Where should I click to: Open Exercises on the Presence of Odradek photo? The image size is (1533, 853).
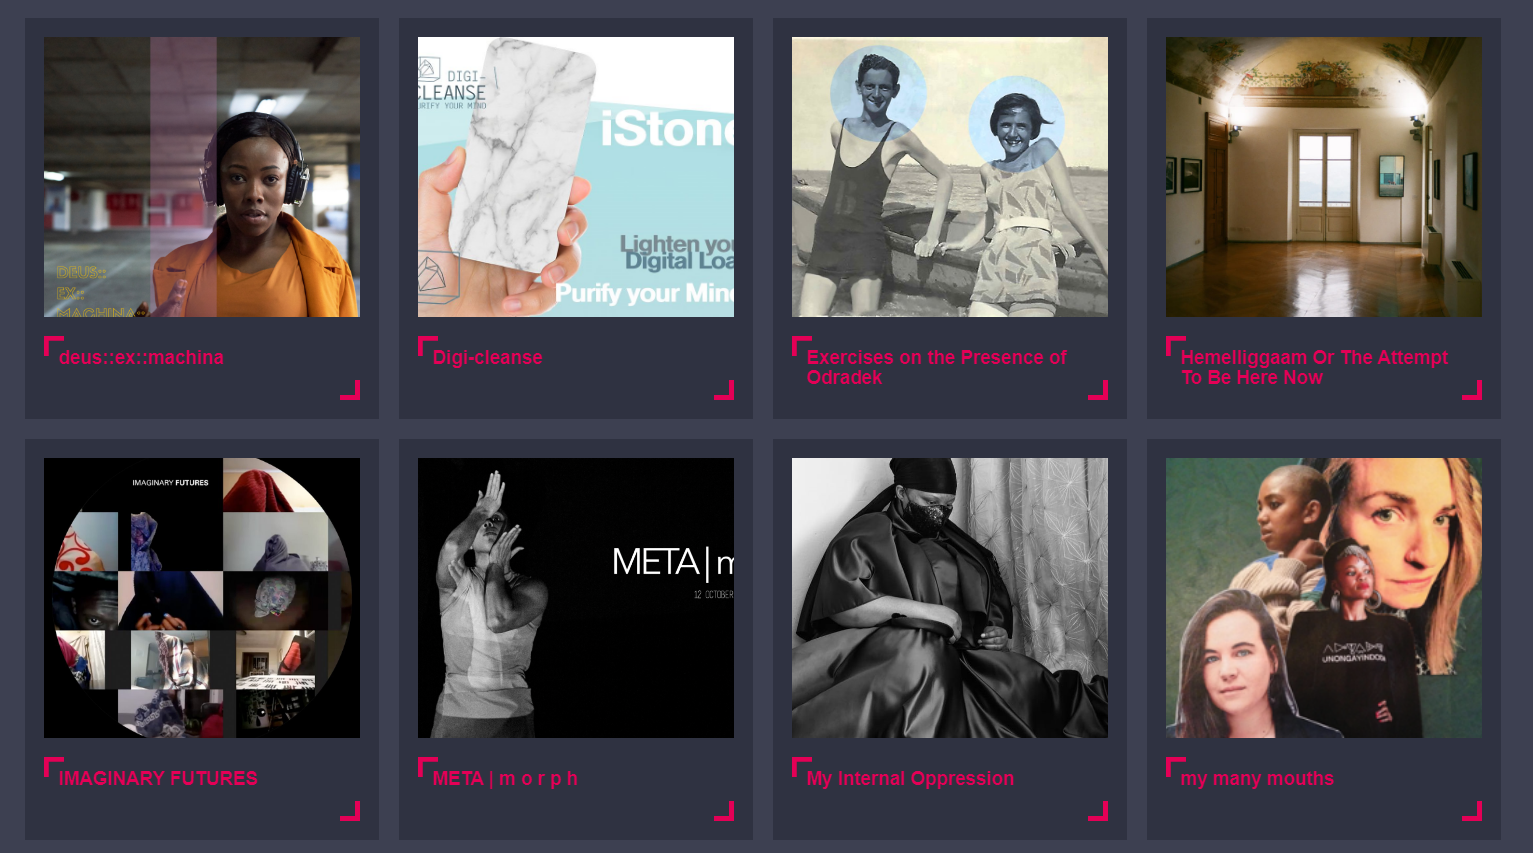(950, 177)
